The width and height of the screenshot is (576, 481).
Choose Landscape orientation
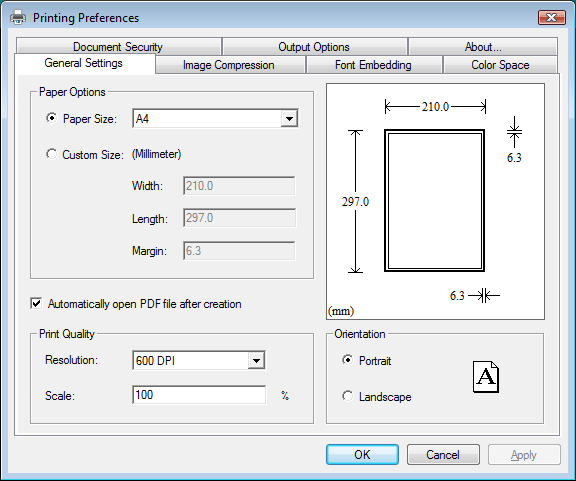tap(348, 396)
